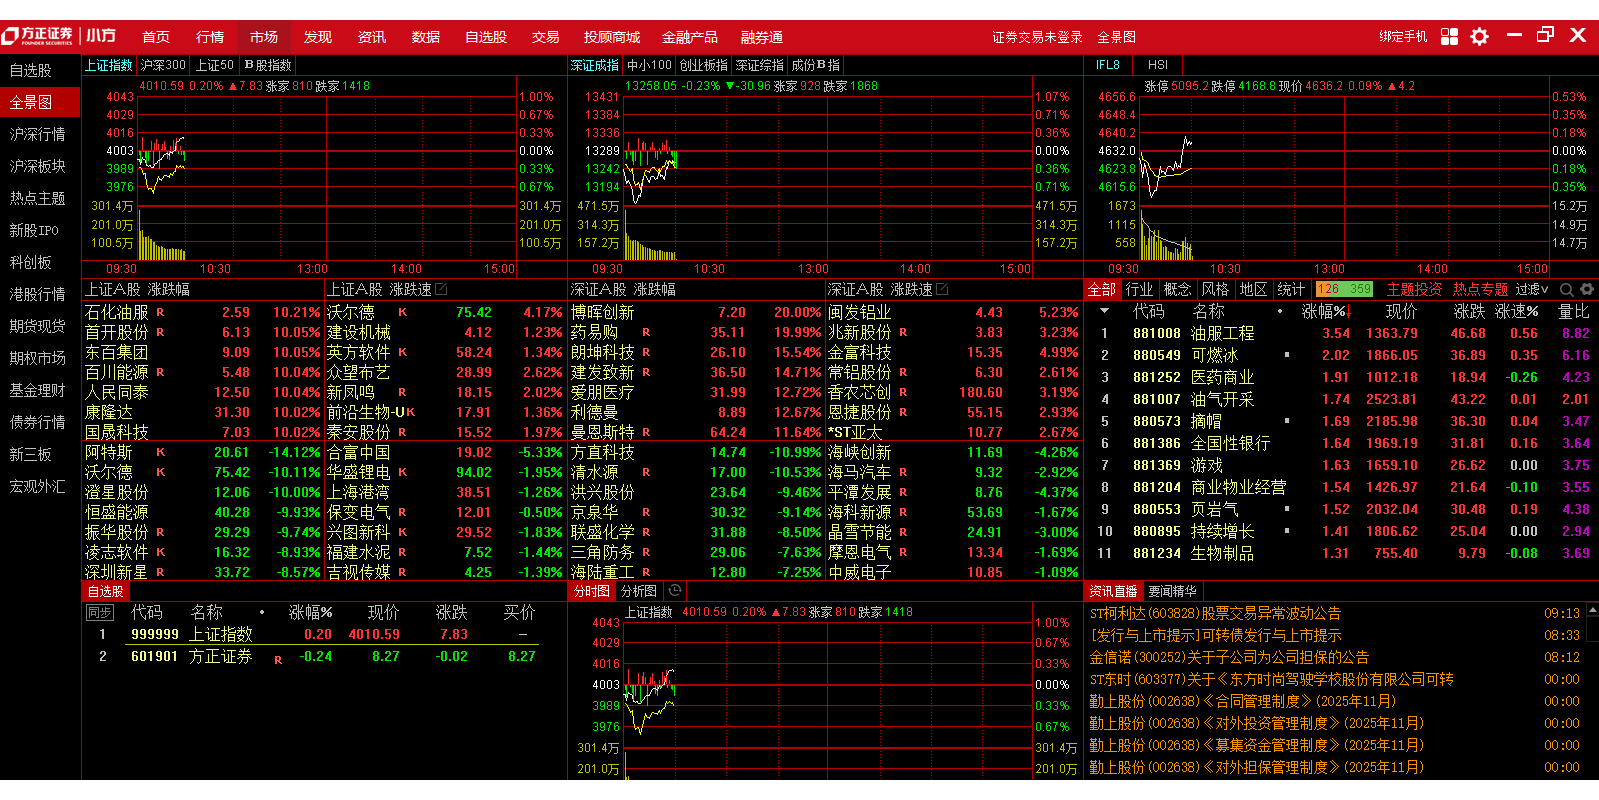This screenshot has height=800, width=1599.
Task: Open the settings gear in title bar
Action: 1479,37
